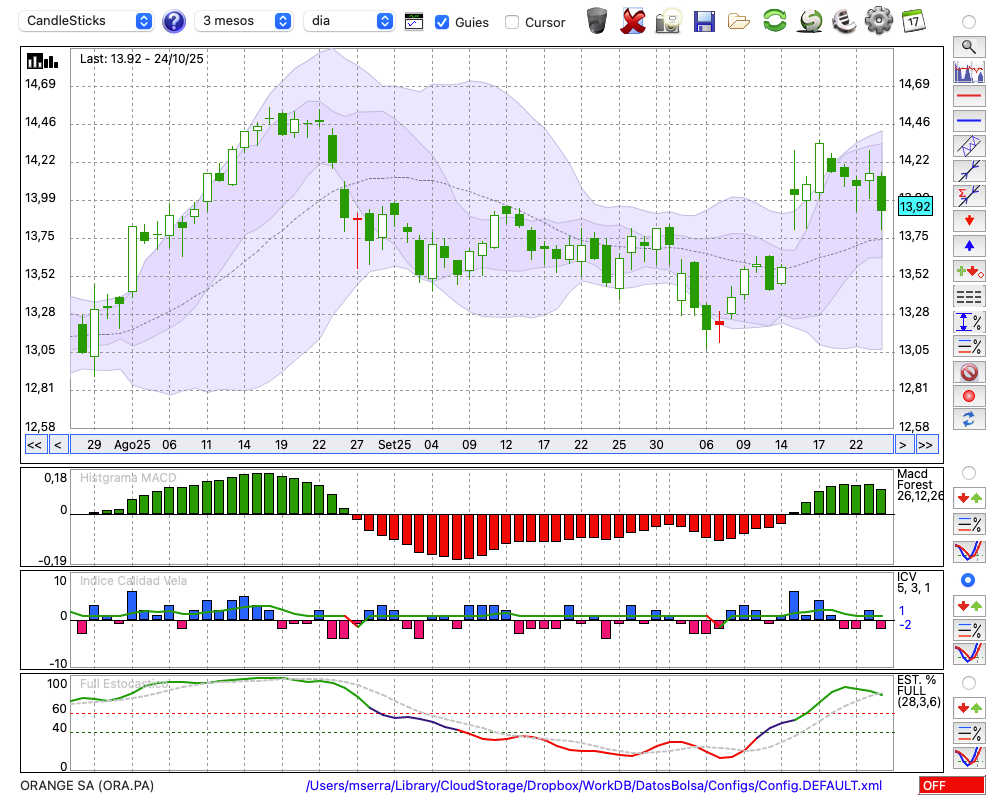Click the camera snapshot icon

[668, 20]
